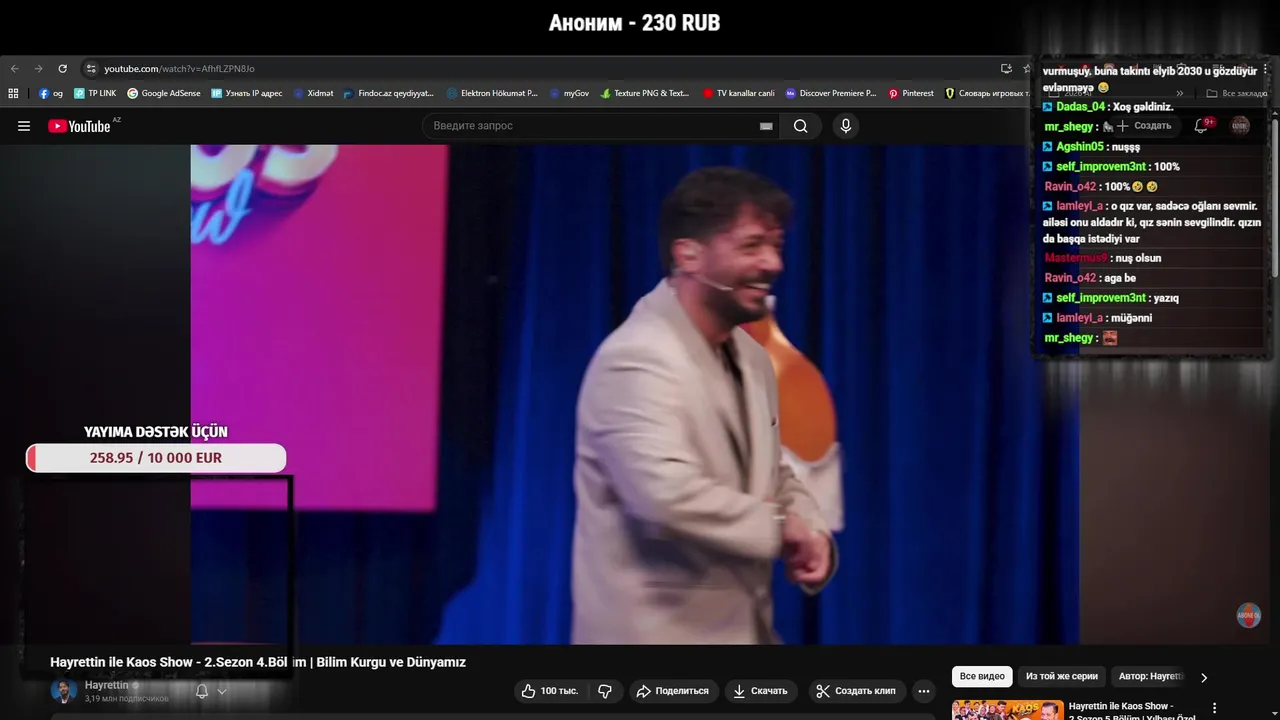Click chat username Agshin05
The width and height of the screenshot is (1280, 720).
(x=1080, y=147)
